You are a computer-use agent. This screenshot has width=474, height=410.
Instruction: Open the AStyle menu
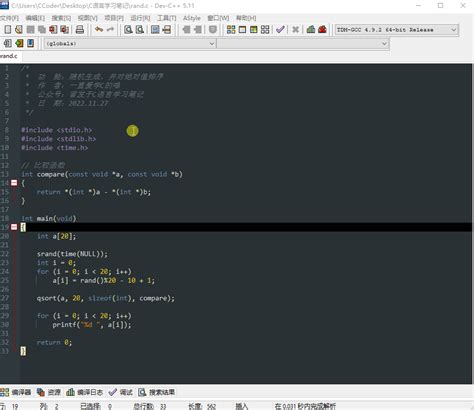(x=192, y=18)
